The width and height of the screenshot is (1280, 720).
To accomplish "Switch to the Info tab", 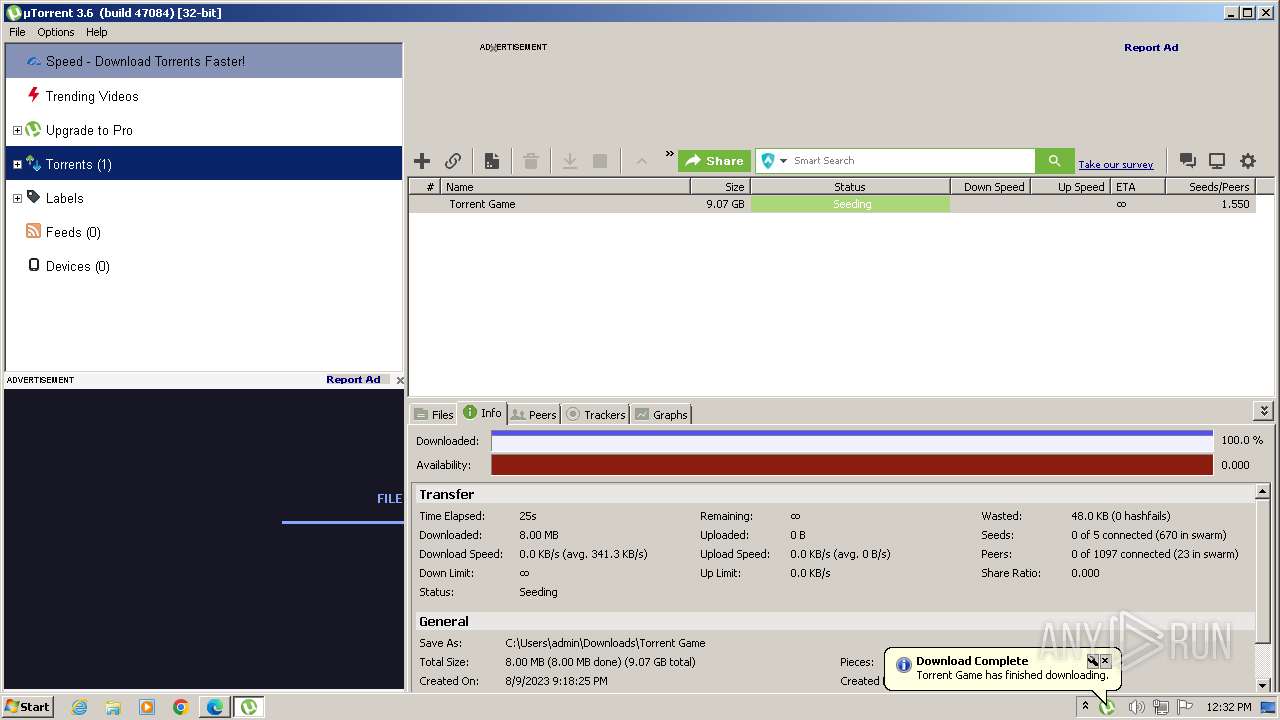I will (482, 413).
